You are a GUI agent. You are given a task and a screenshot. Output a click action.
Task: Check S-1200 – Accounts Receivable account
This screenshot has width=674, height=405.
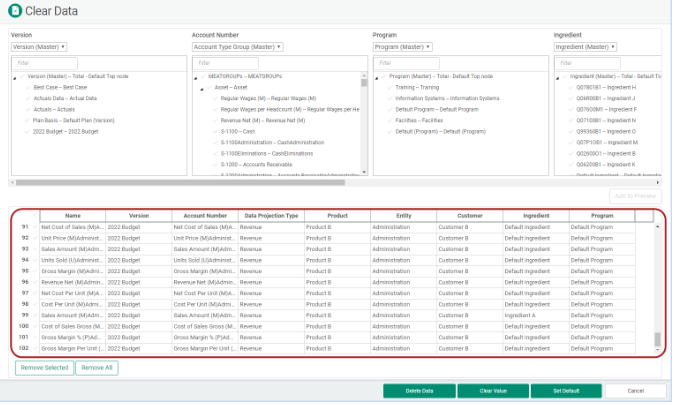[215, 165]
